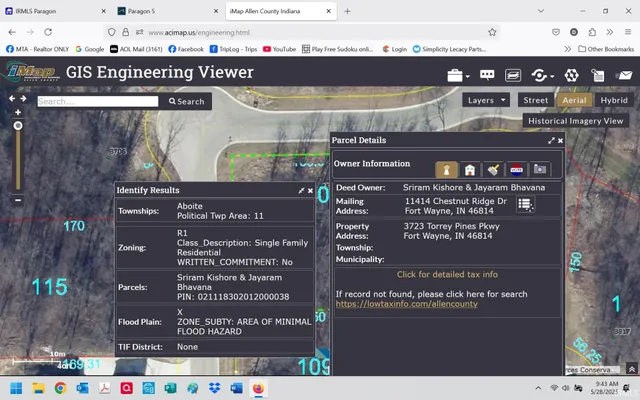The image size is (640, 400).
Task: Open the camera photo icon in Parcel Details
Action: pyautogui.click(x=540, y=170)
